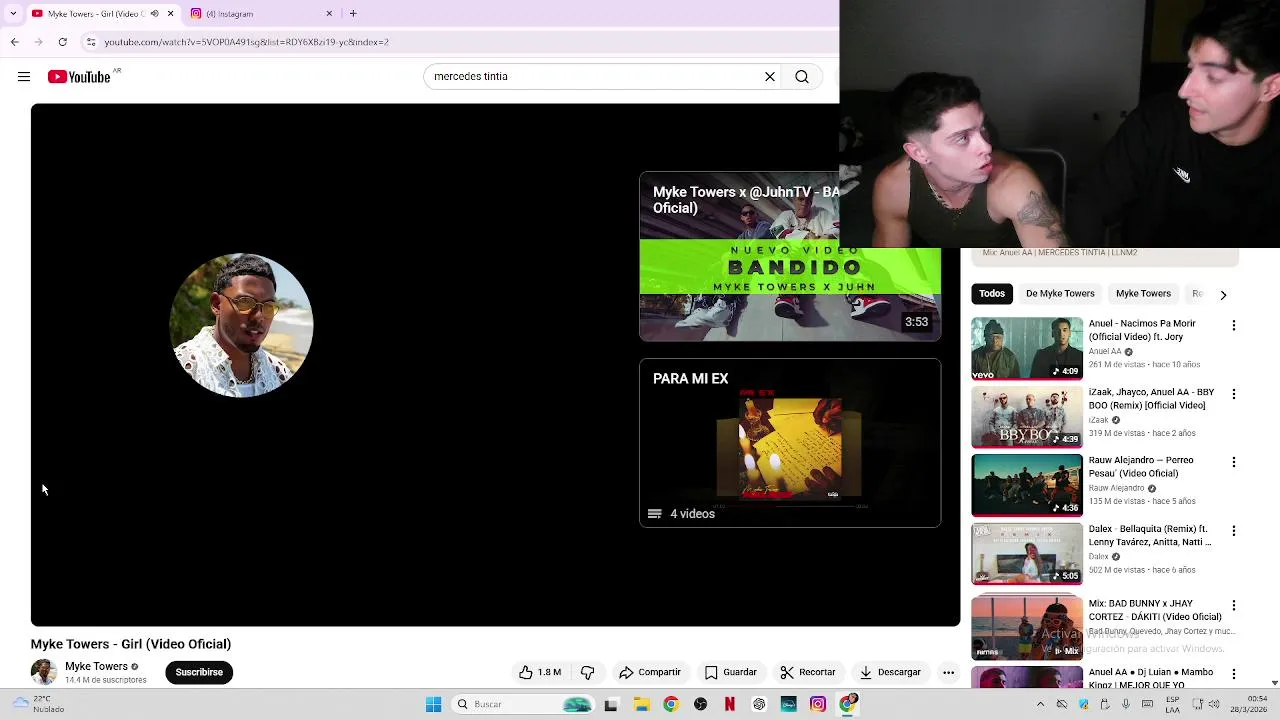Open the OBS taskbar icon
Viewport: 1280px width, 720px height.
coord(700,704)
